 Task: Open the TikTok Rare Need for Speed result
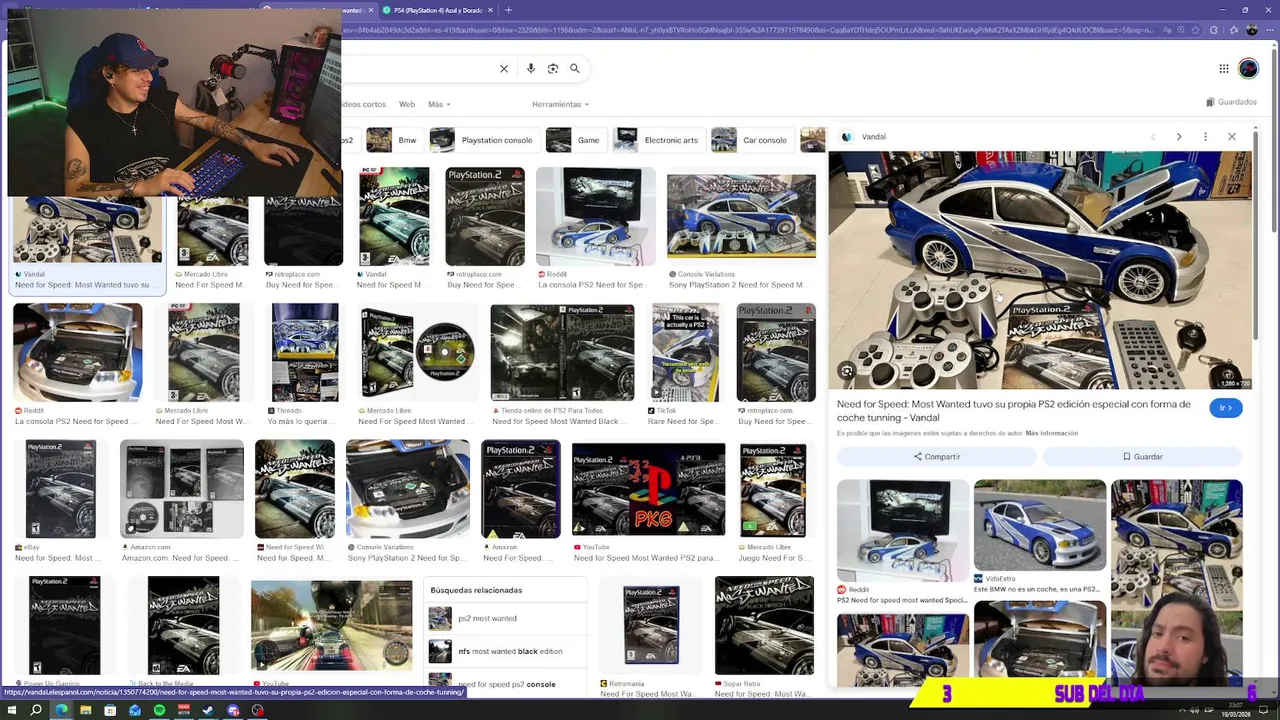click(x=685, y=352)
